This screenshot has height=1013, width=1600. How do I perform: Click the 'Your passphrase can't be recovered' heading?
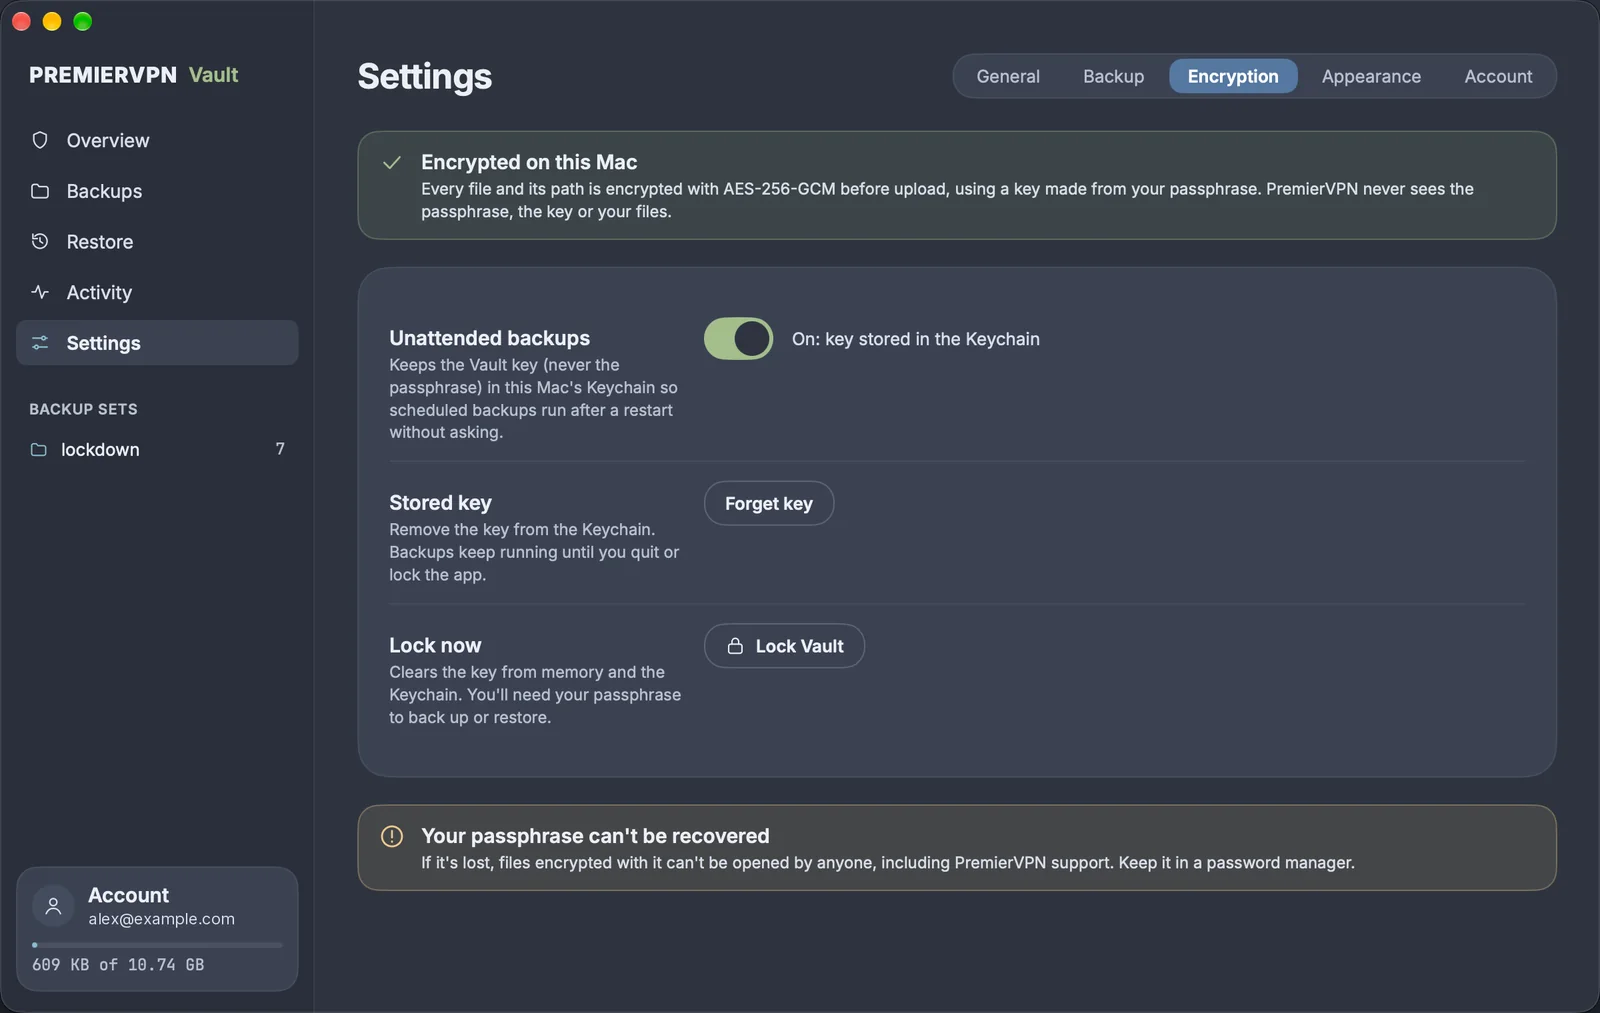pos(595,836)
